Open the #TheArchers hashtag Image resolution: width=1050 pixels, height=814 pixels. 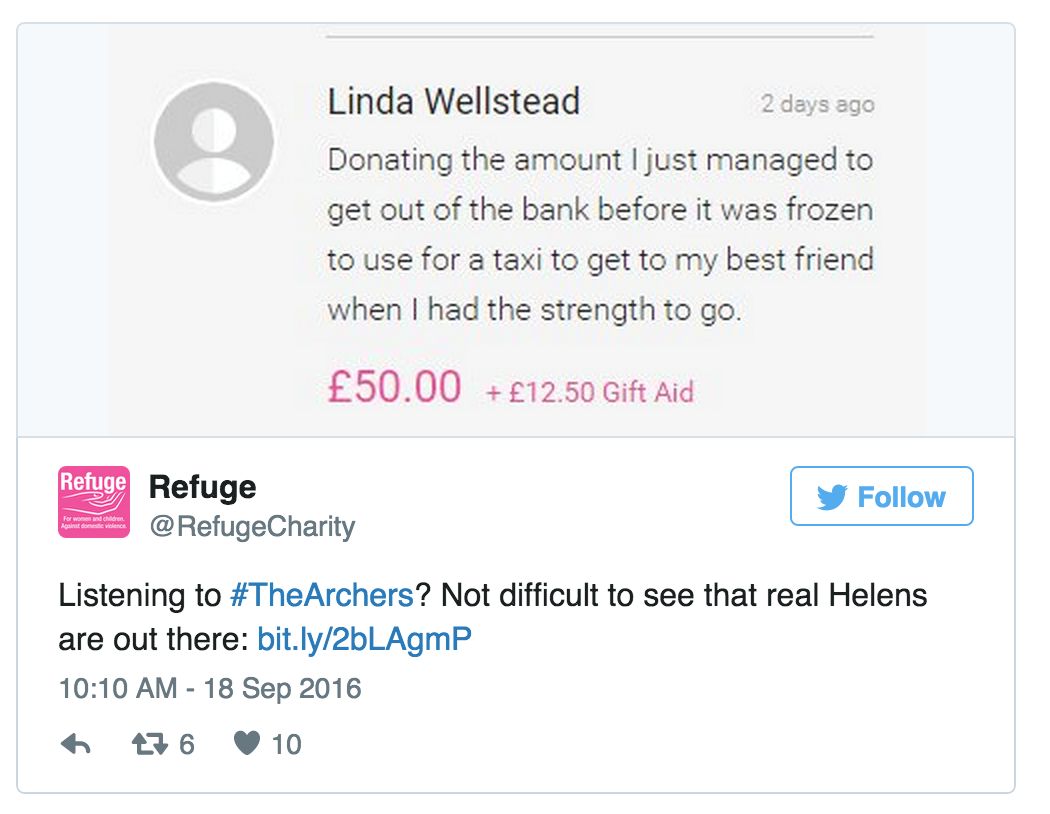pyautogui.click(x=321, y=596)
